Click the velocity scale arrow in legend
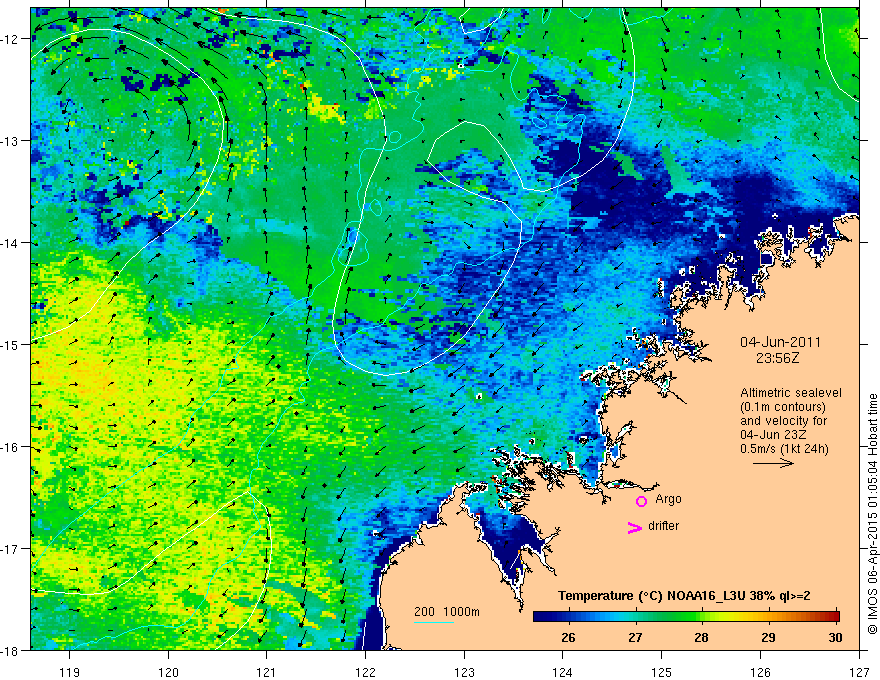The width and height of the screenshot is (880, 680). (773, 463)
